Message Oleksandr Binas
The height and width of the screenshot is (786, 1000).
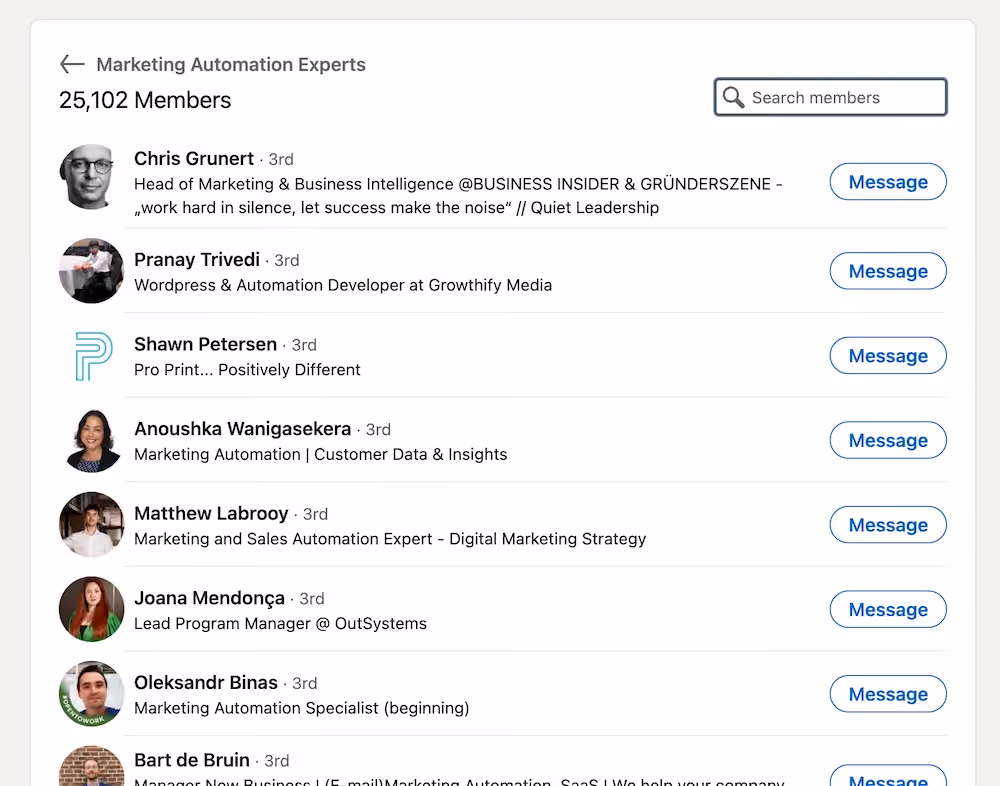tap(888, 693)
